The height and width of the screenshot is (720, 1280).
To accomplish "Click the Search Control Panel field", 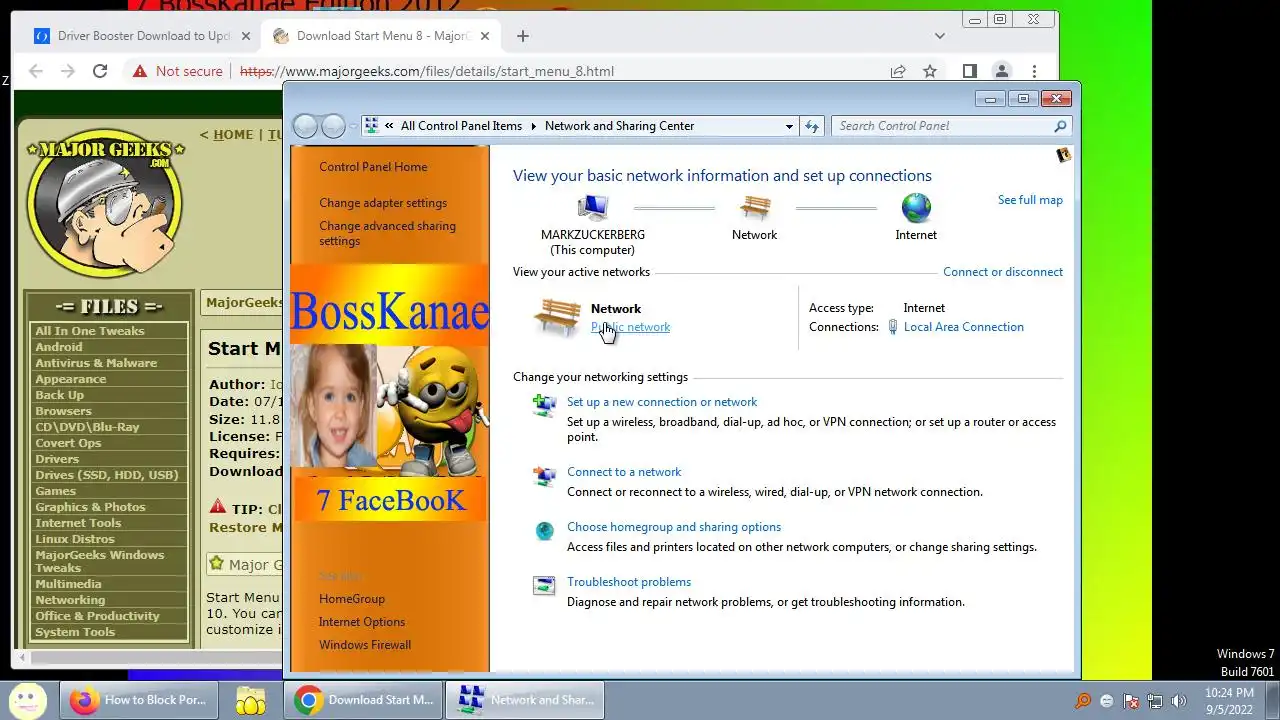I will coord(951,126).
